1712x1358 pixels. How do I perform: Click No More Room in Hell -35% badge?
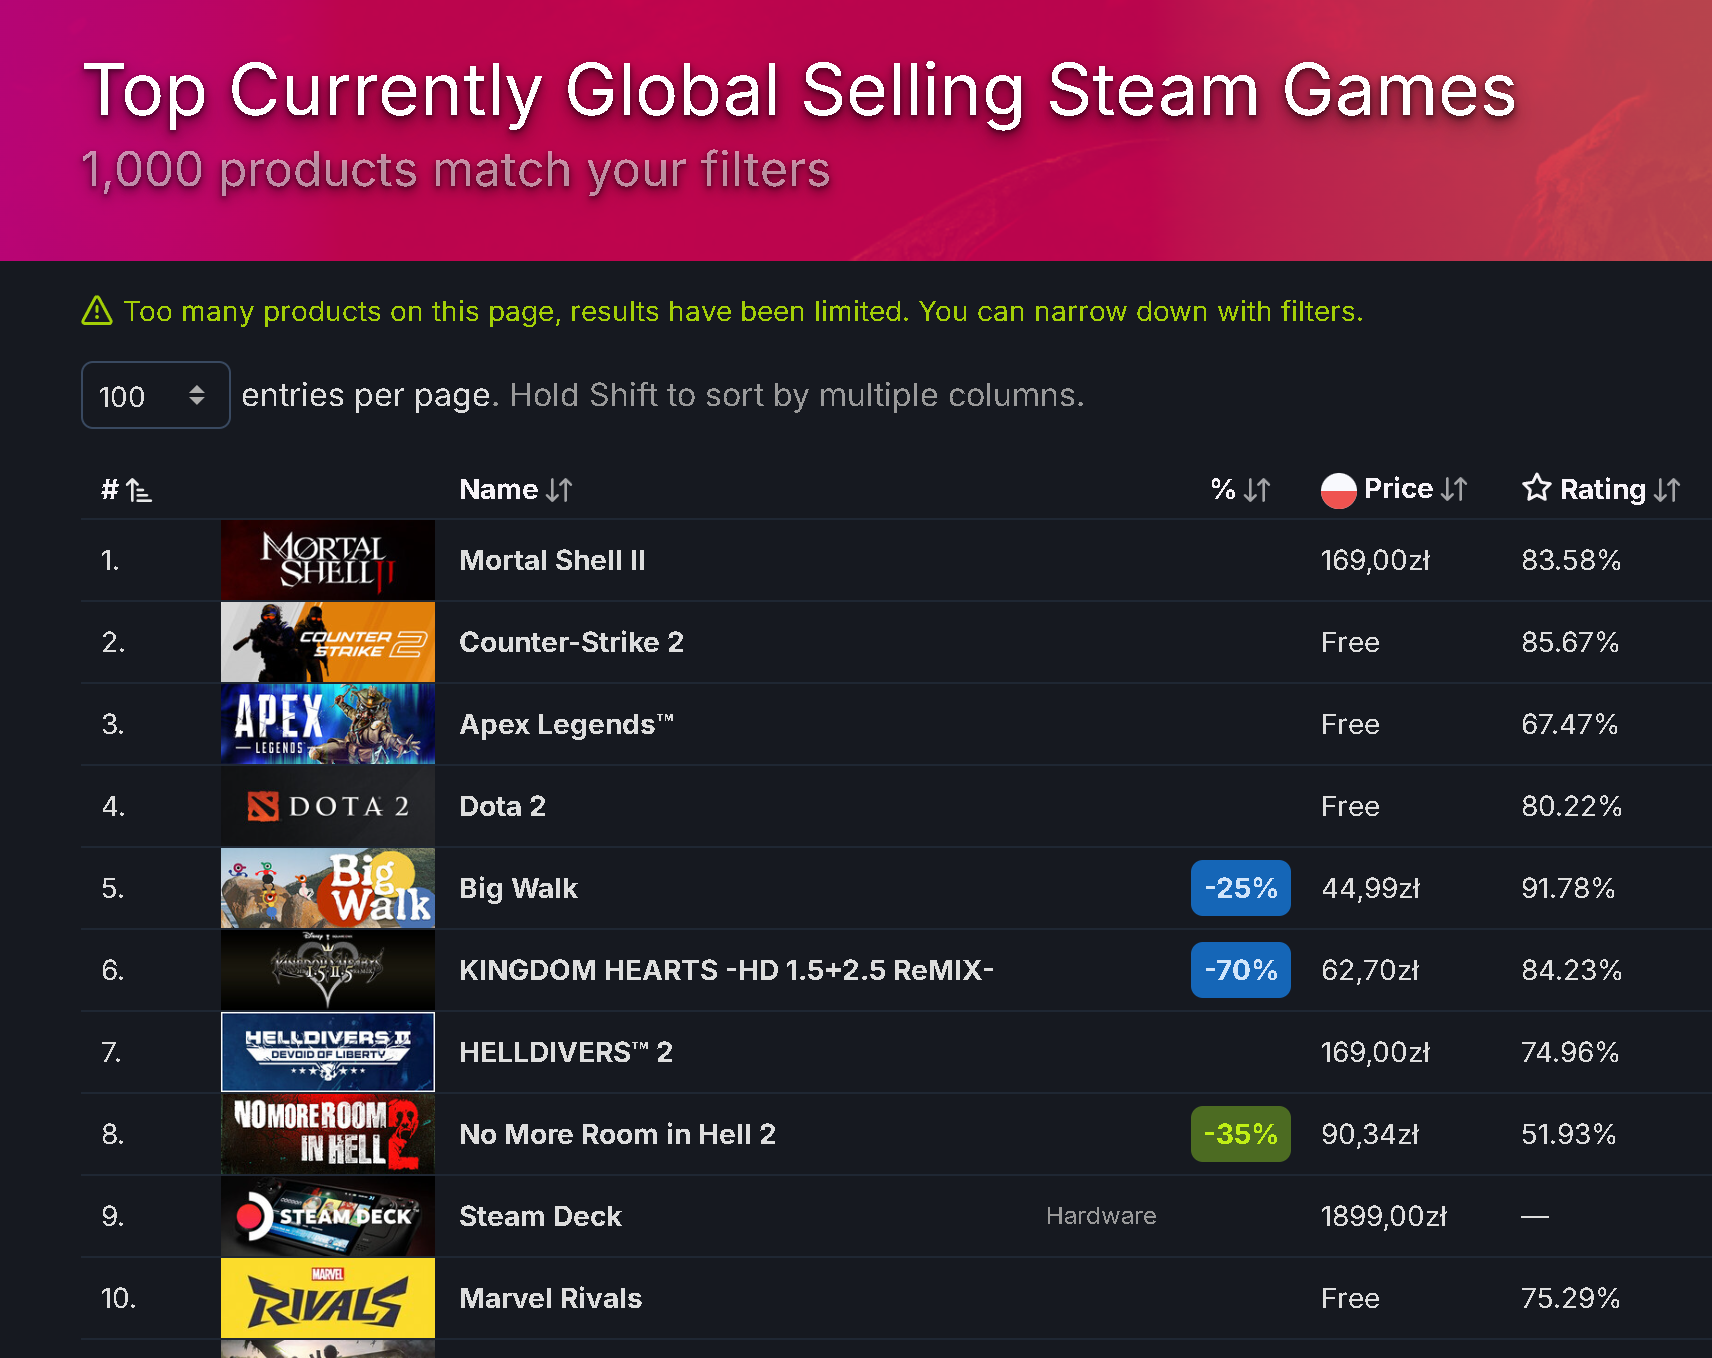click(1240, 1134)
